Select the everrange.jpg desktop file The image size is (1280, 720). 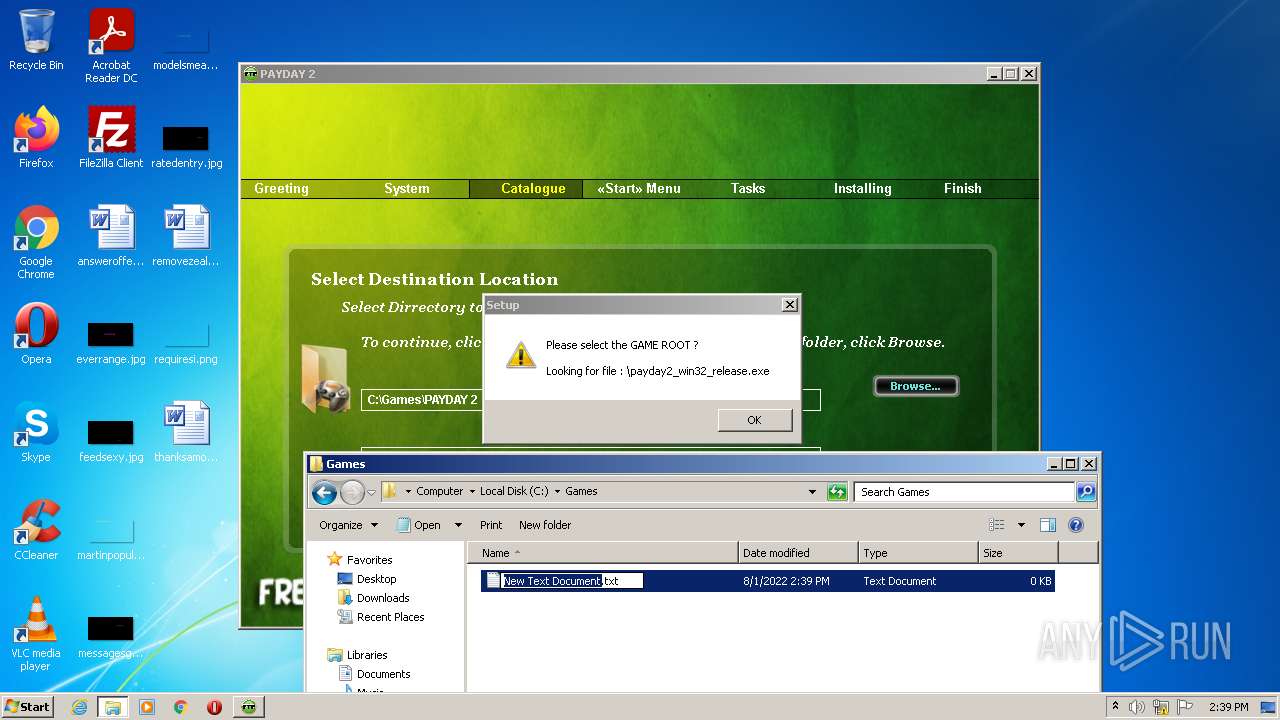pyautogui.click(x=111, y=340)
